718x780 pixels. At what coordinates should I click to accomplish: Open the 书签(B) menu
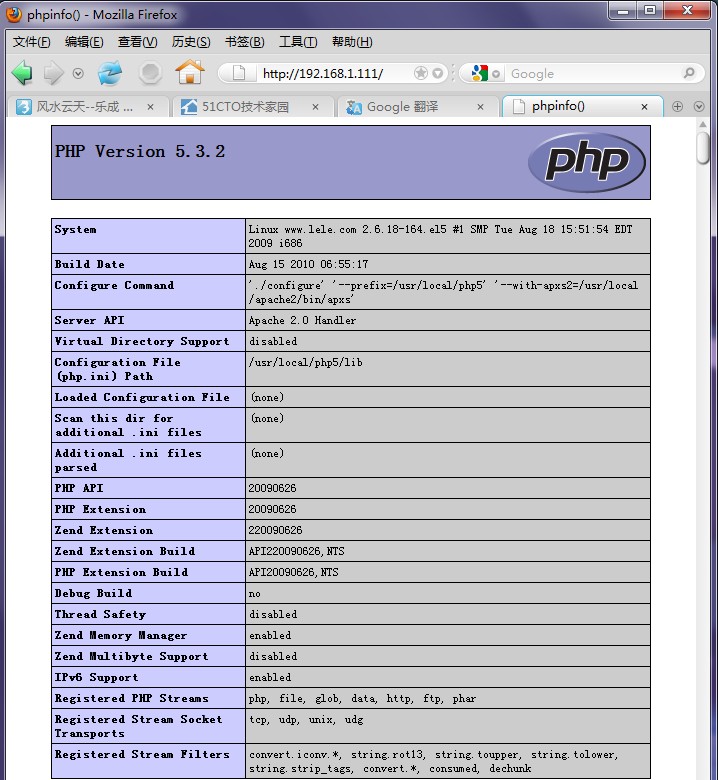(x=244, y=42)
